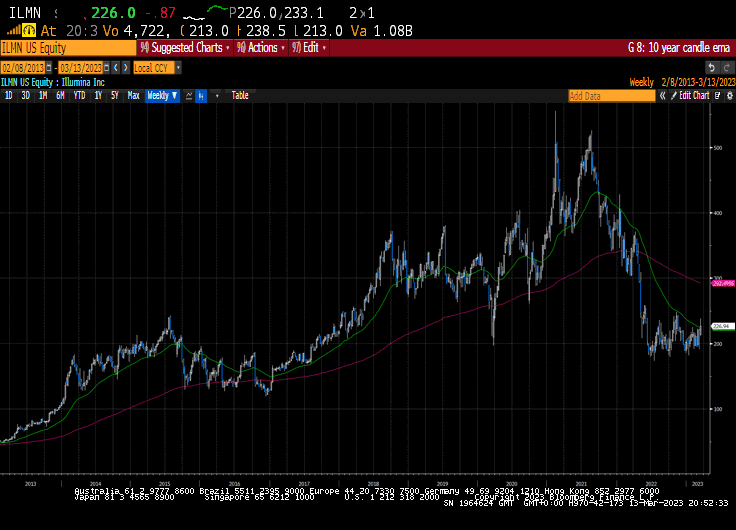Open the Edit menu
This screenshot has width=736, height=530.
[309, 48]
